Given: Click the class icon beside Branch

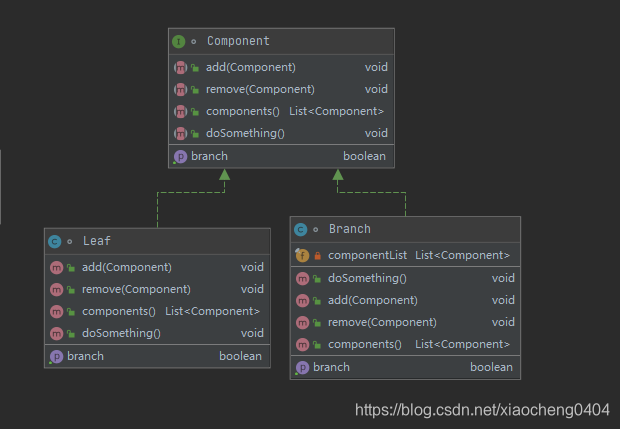Looking at the screenshot, I should [301, 230].
